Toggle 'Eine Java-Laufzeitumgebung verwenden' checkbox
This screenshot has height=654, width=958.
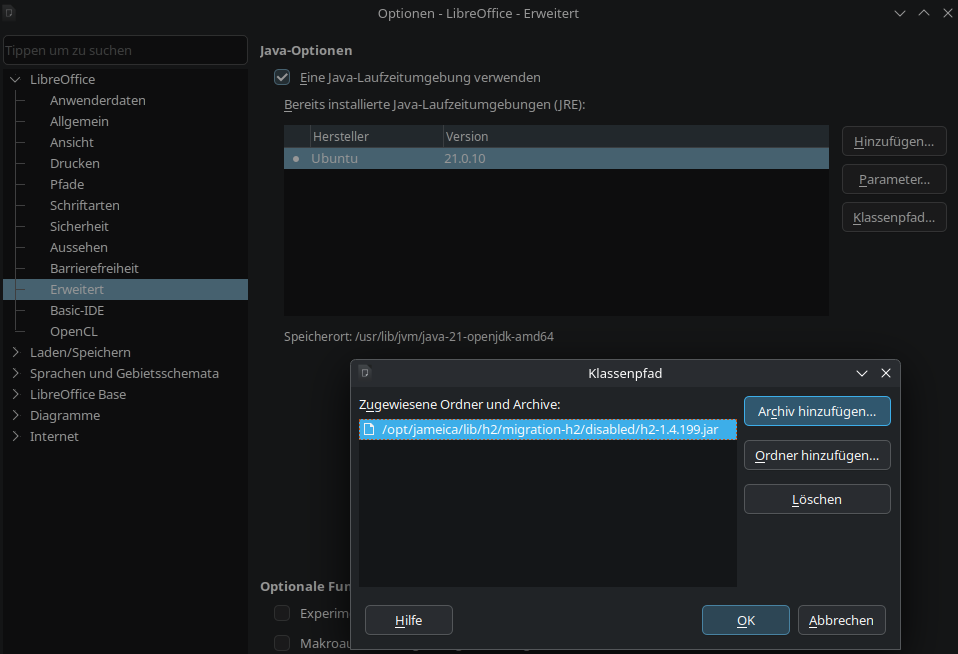point(282,78)
